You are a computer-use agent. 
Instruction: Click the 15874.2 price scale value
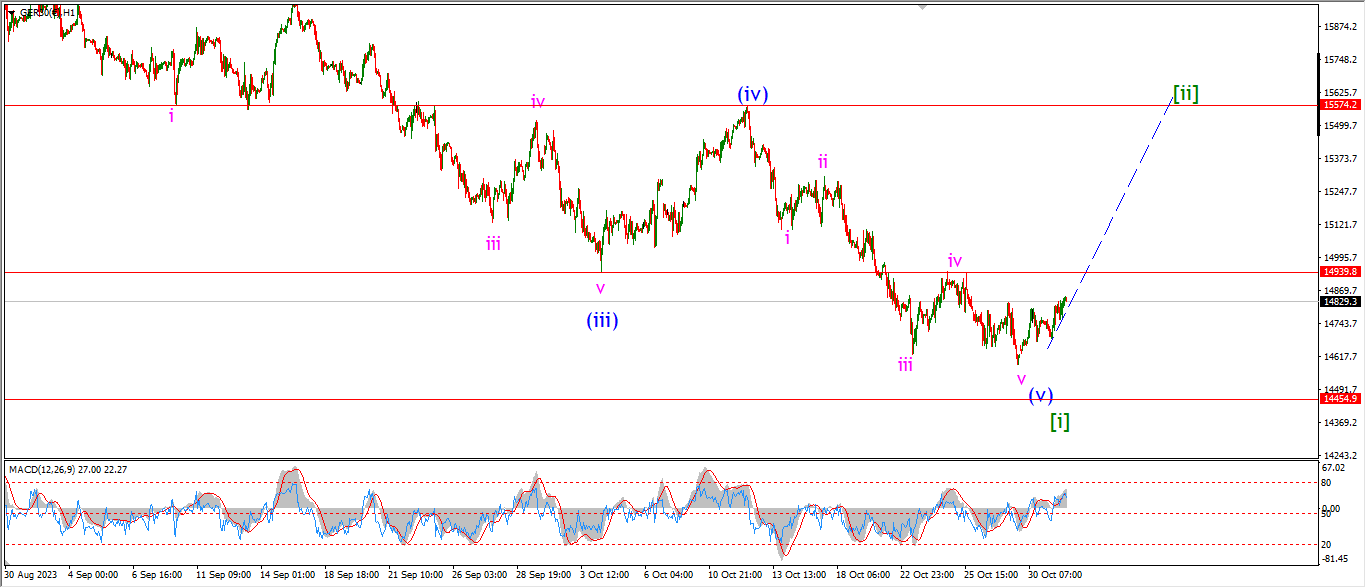pyautogui.click(x=1340, y=27)
